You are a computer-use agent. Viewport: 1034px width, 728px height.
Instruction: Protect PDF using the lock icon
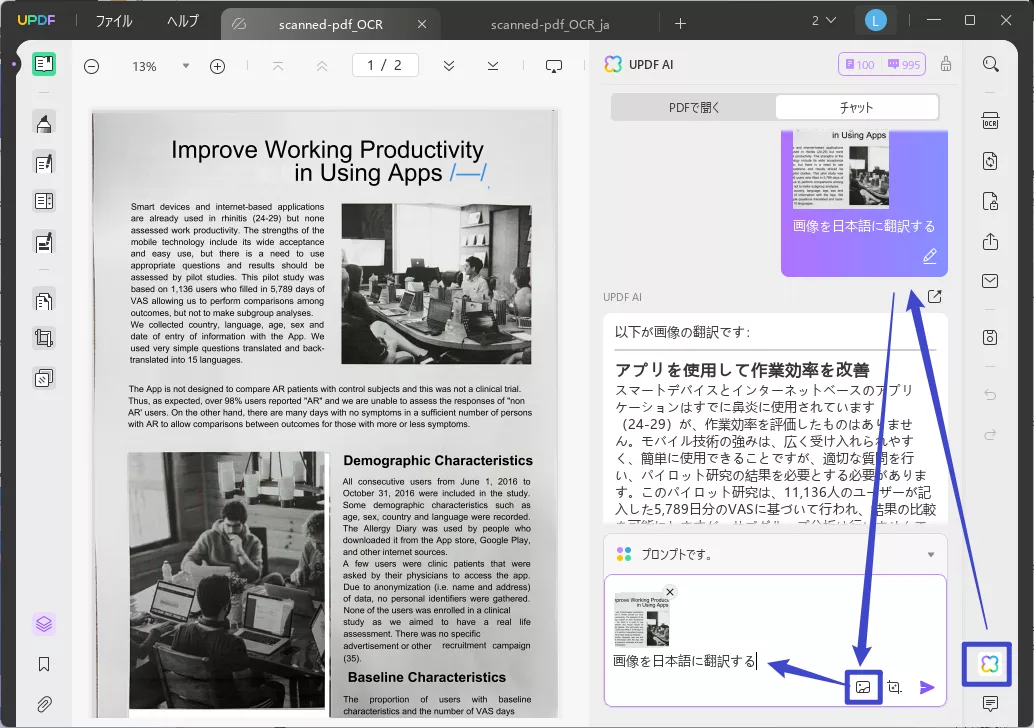pos(990,201)
